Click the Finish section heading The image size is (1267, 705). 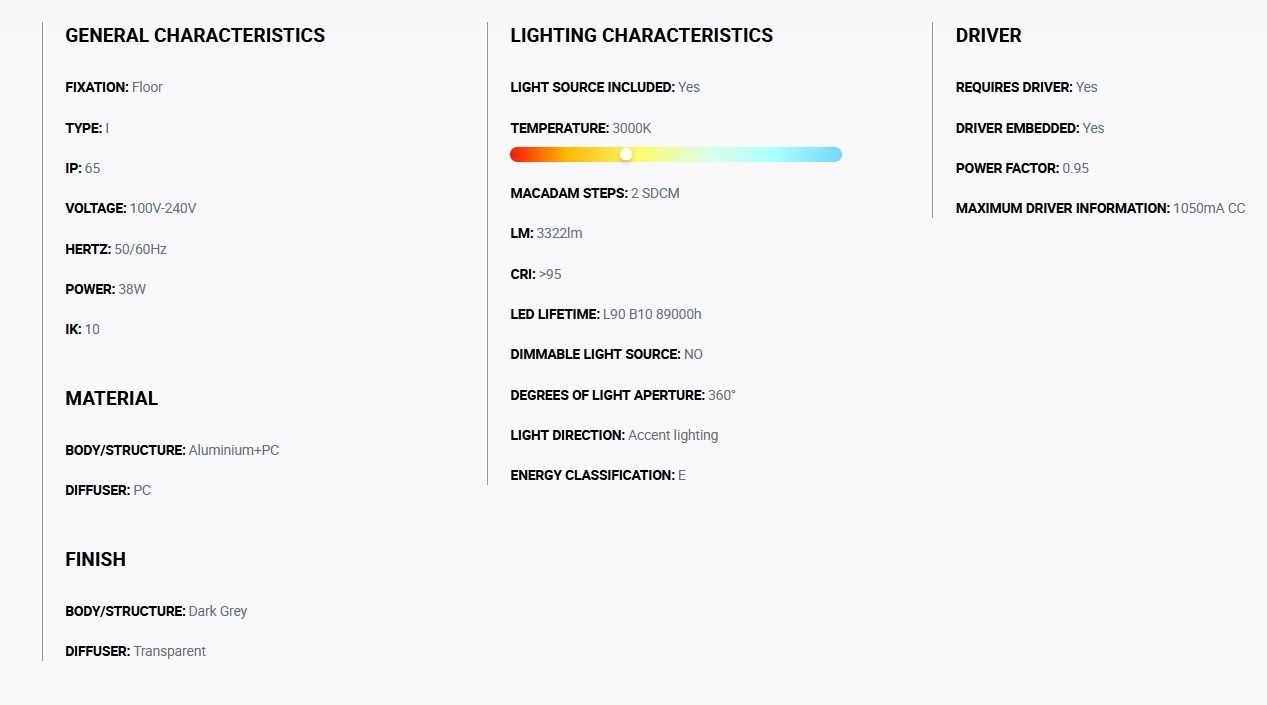(95, 559)
